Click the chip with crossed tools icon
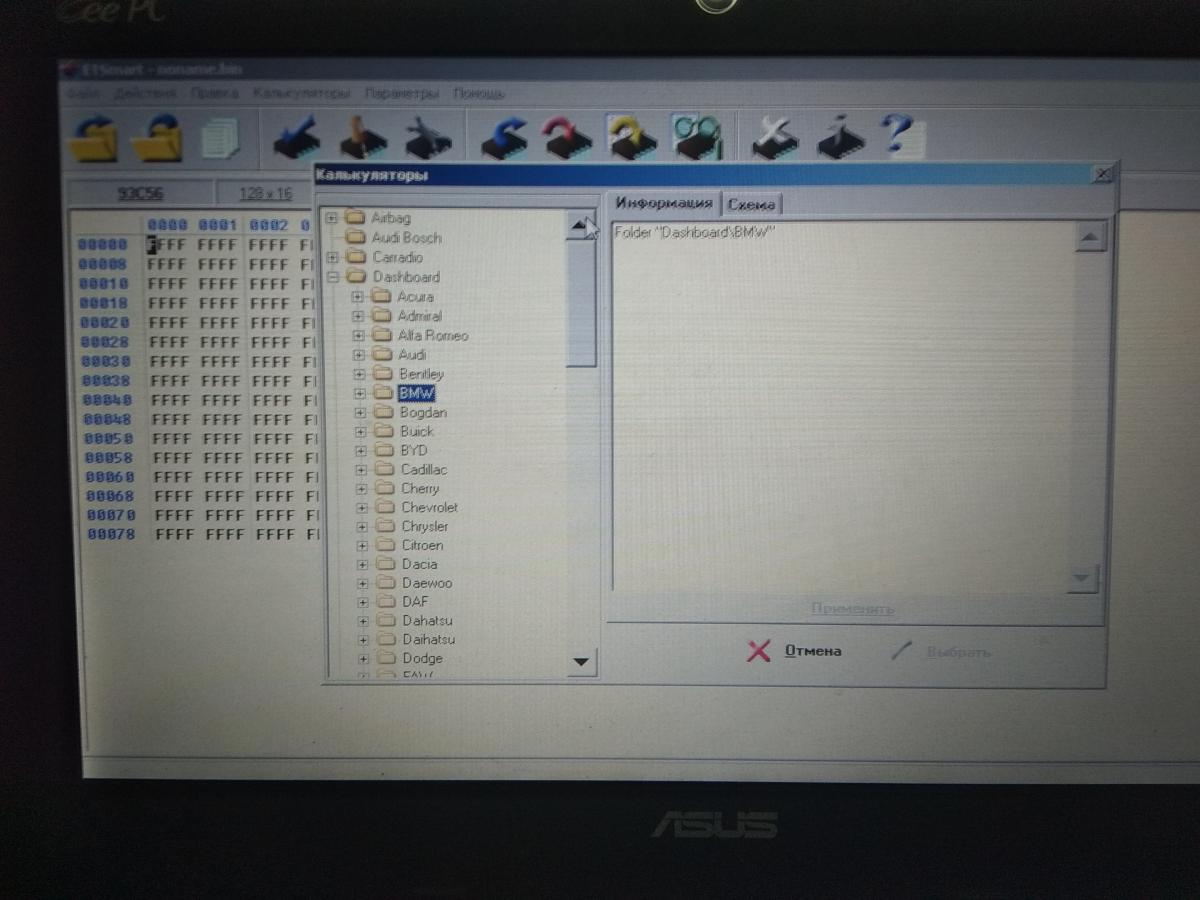 [x=427, y=138]
